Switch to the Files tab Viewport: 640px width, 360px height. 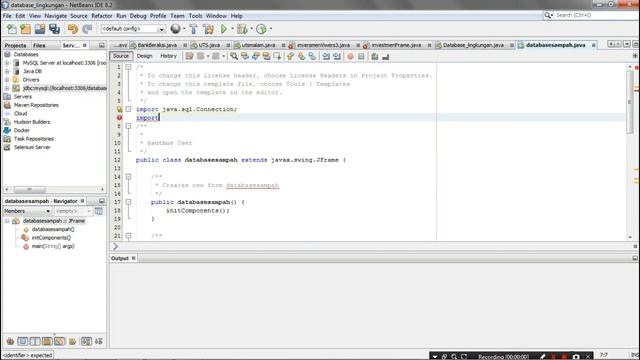(39, 45)
